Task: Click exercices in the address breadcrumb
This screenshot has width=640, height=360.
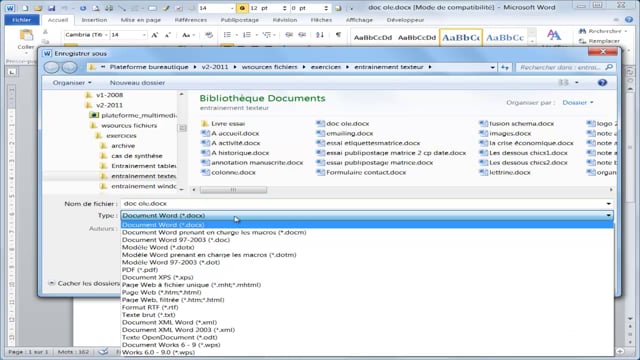Action: (x=326, y=67)
